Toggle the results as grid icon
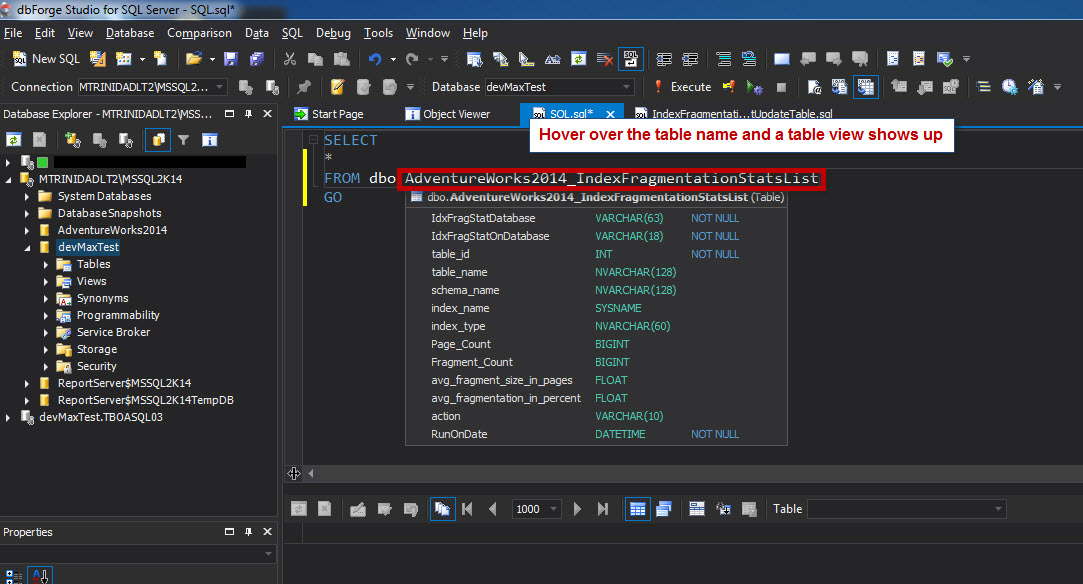 click(x=866, y=87)
